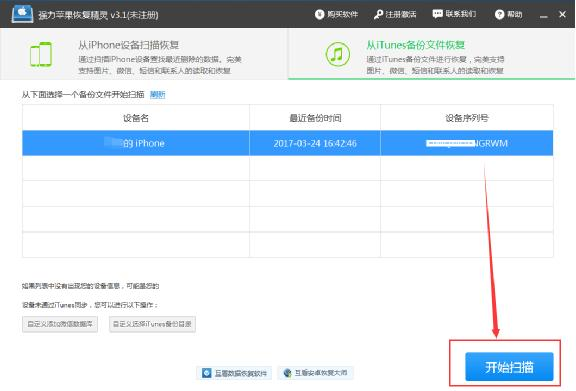
Task: Open 互盾安卓恢复大师 link
Action: [316, 373]
